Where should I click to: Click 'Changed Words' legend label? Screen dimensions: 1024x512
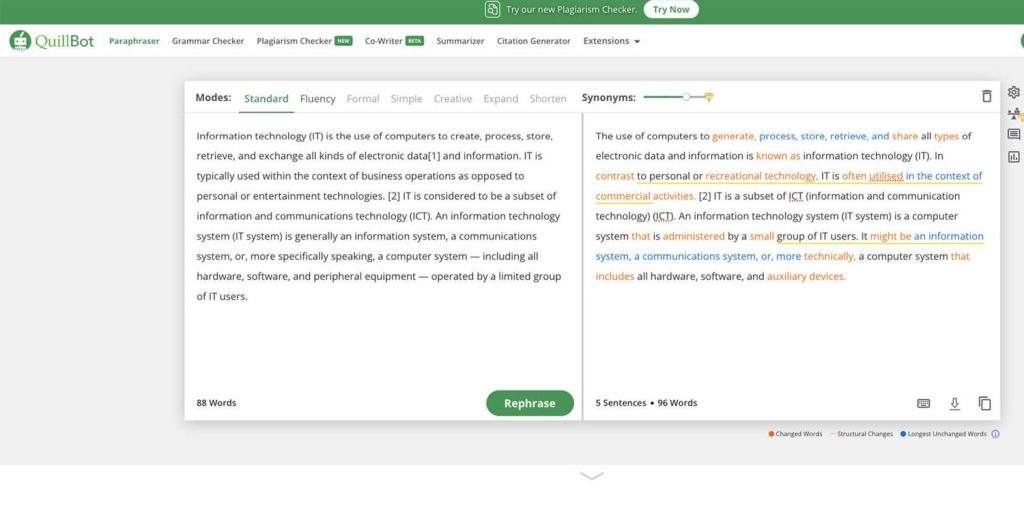799,434
